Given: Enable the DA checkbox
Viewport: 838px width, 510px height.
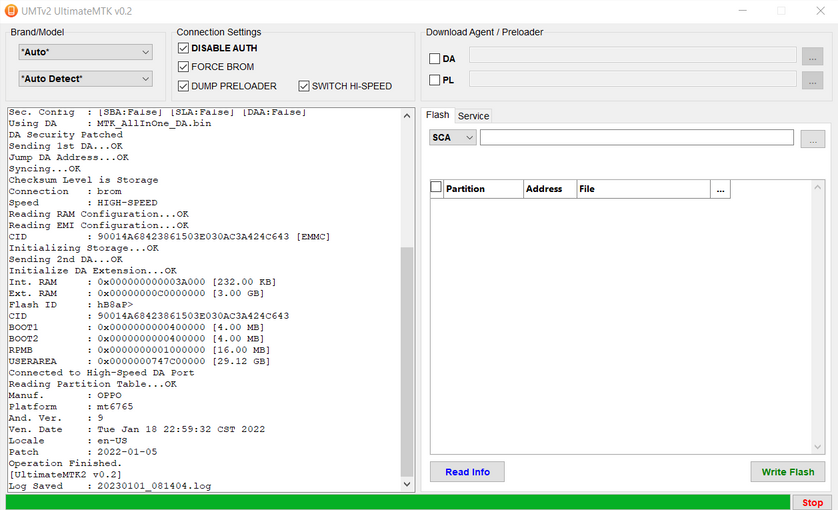Looking at the screenshot, I should pos(434,59).
